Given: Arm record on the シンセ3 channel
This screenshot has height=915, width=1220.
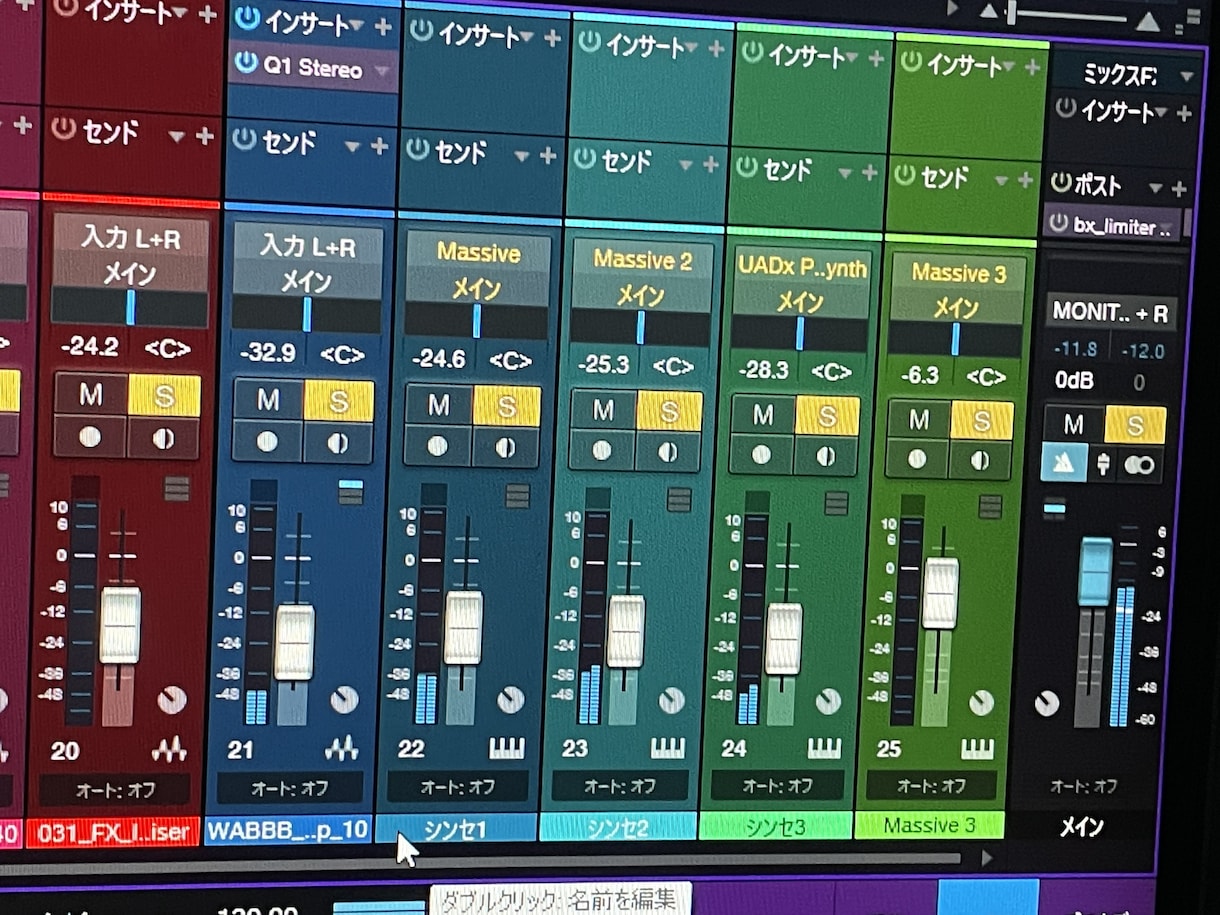Looking at the screenshot, I should 762,454.
